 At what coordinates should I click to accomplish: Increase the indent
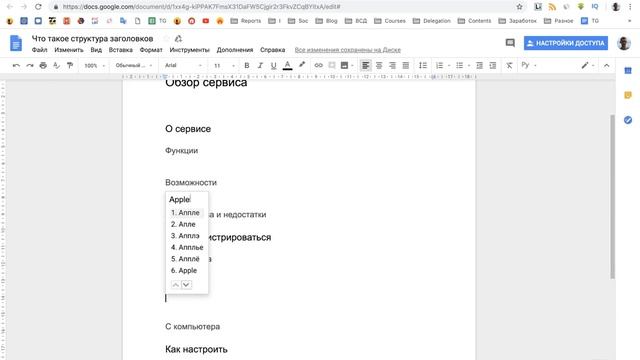493,65
